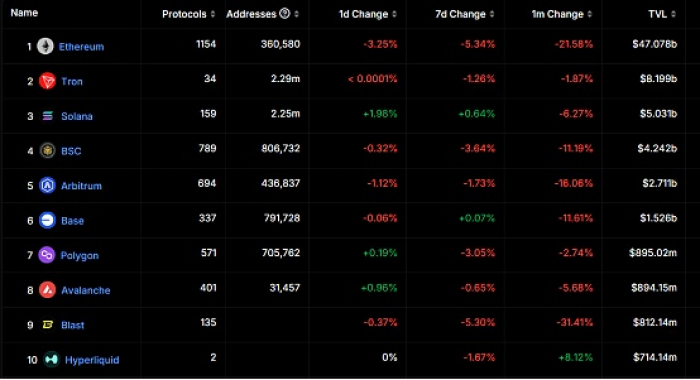The height and width of the screenshot is (380, 700).
Task: Sort the chains by TVL column
Action: 662,14
